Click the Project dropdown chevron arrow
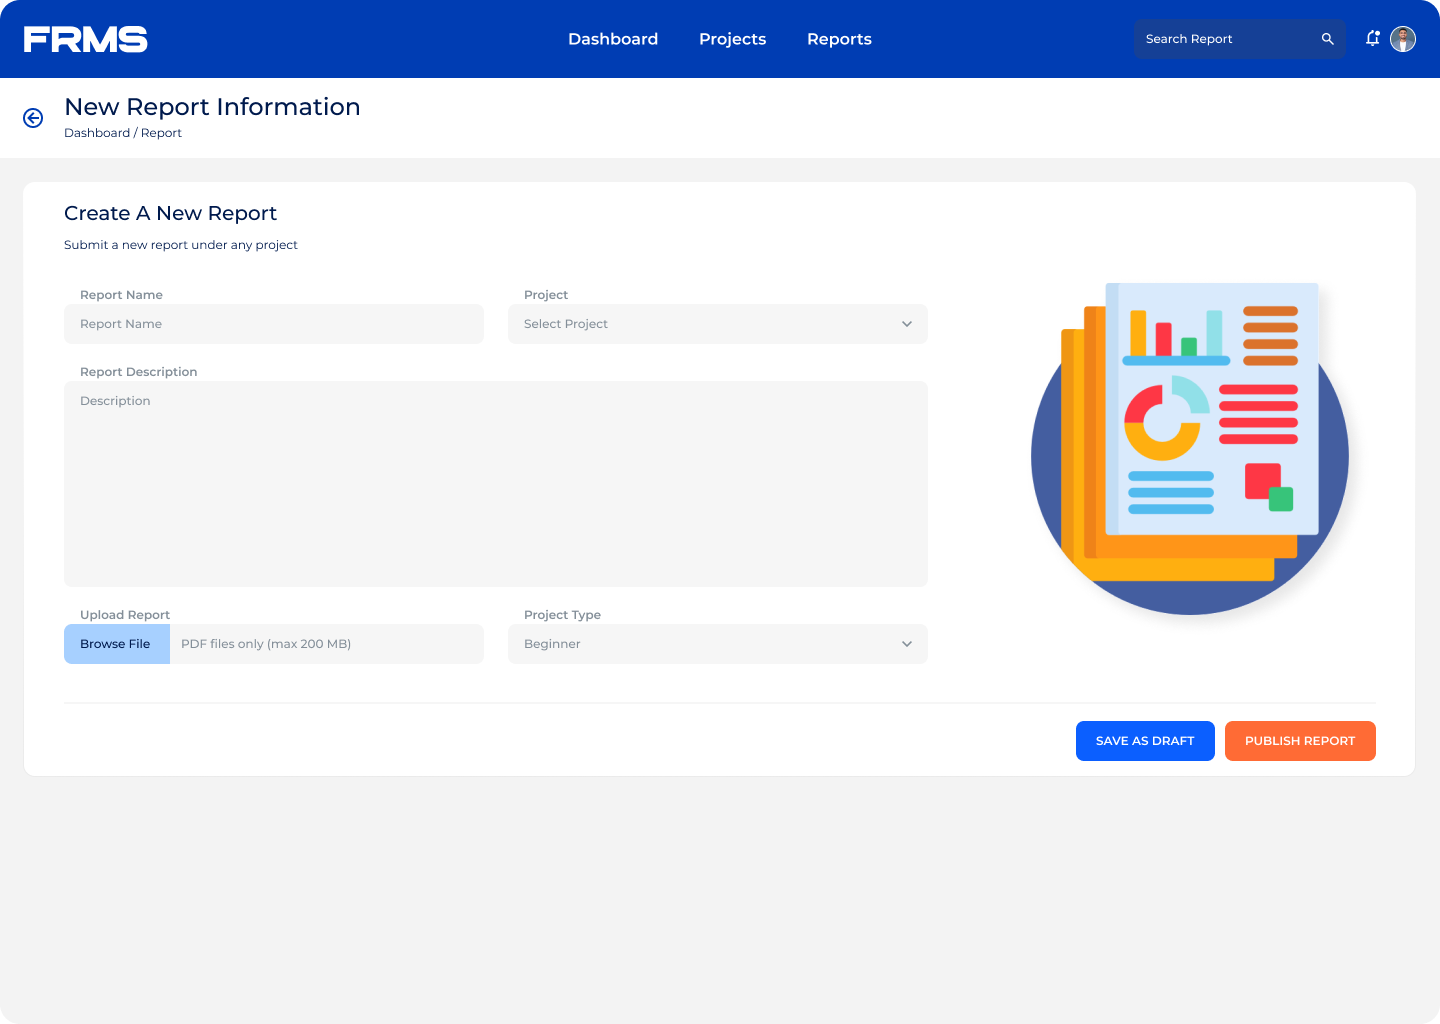This screenshot has width=1440, height=1024. (907, 324)
